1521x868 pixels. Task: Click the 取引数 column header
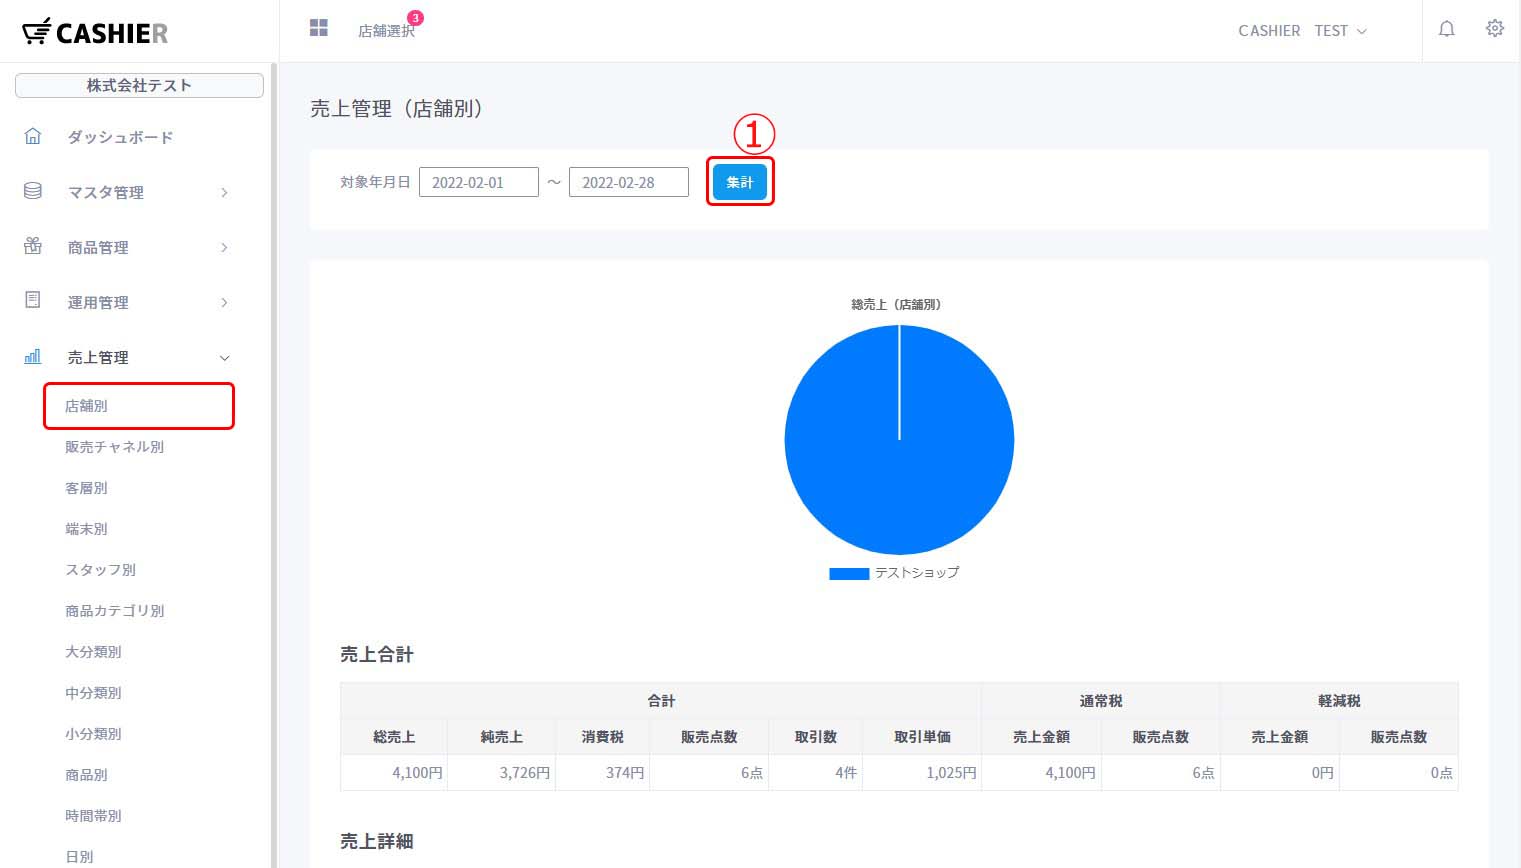coord(816,737)
